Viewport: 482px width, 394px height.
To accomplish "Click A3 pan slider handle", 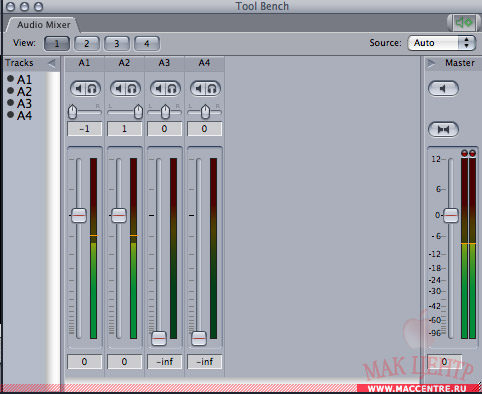I will [165, 112].
